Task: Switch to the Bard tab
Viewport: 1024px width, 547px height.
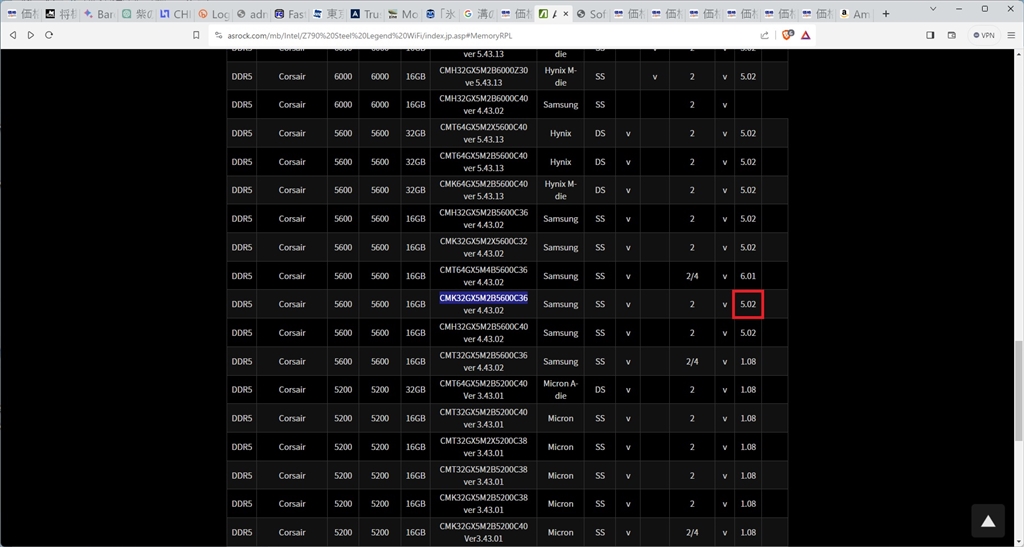Action: (x=98, y=14)
